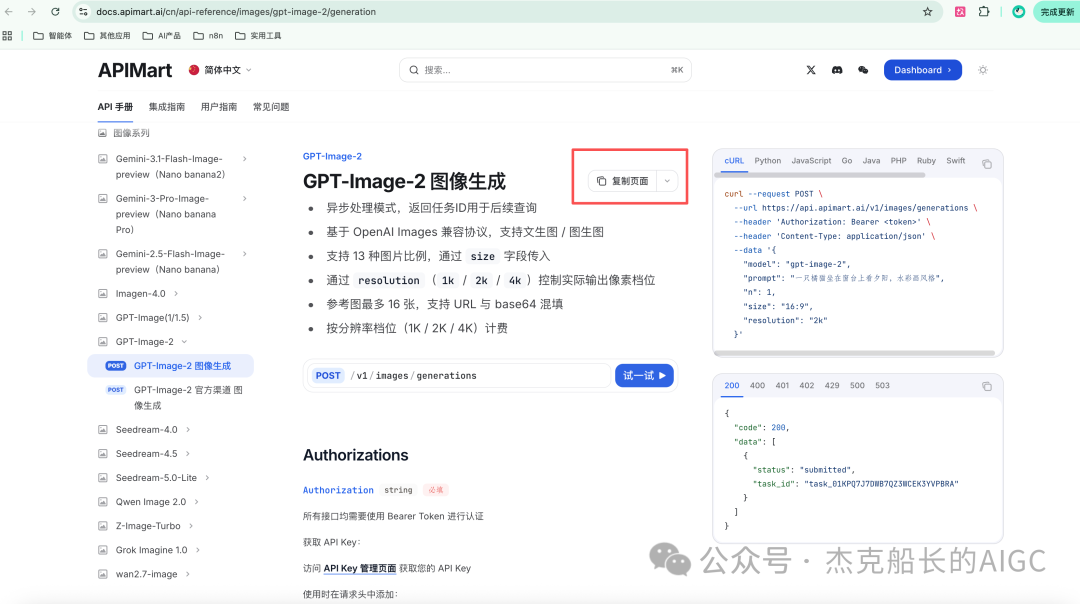
Task: Copy the cURL code sample
Action: (987, 164)
